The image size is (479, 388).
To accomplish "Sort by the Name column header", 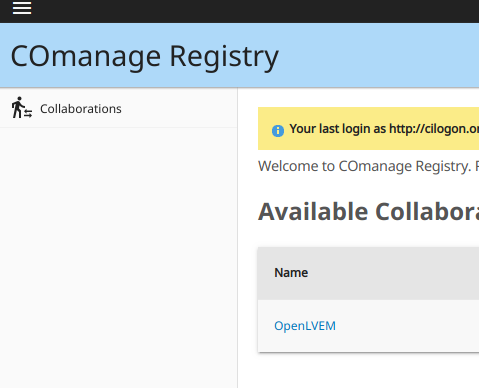I will (x=291, y=273).
